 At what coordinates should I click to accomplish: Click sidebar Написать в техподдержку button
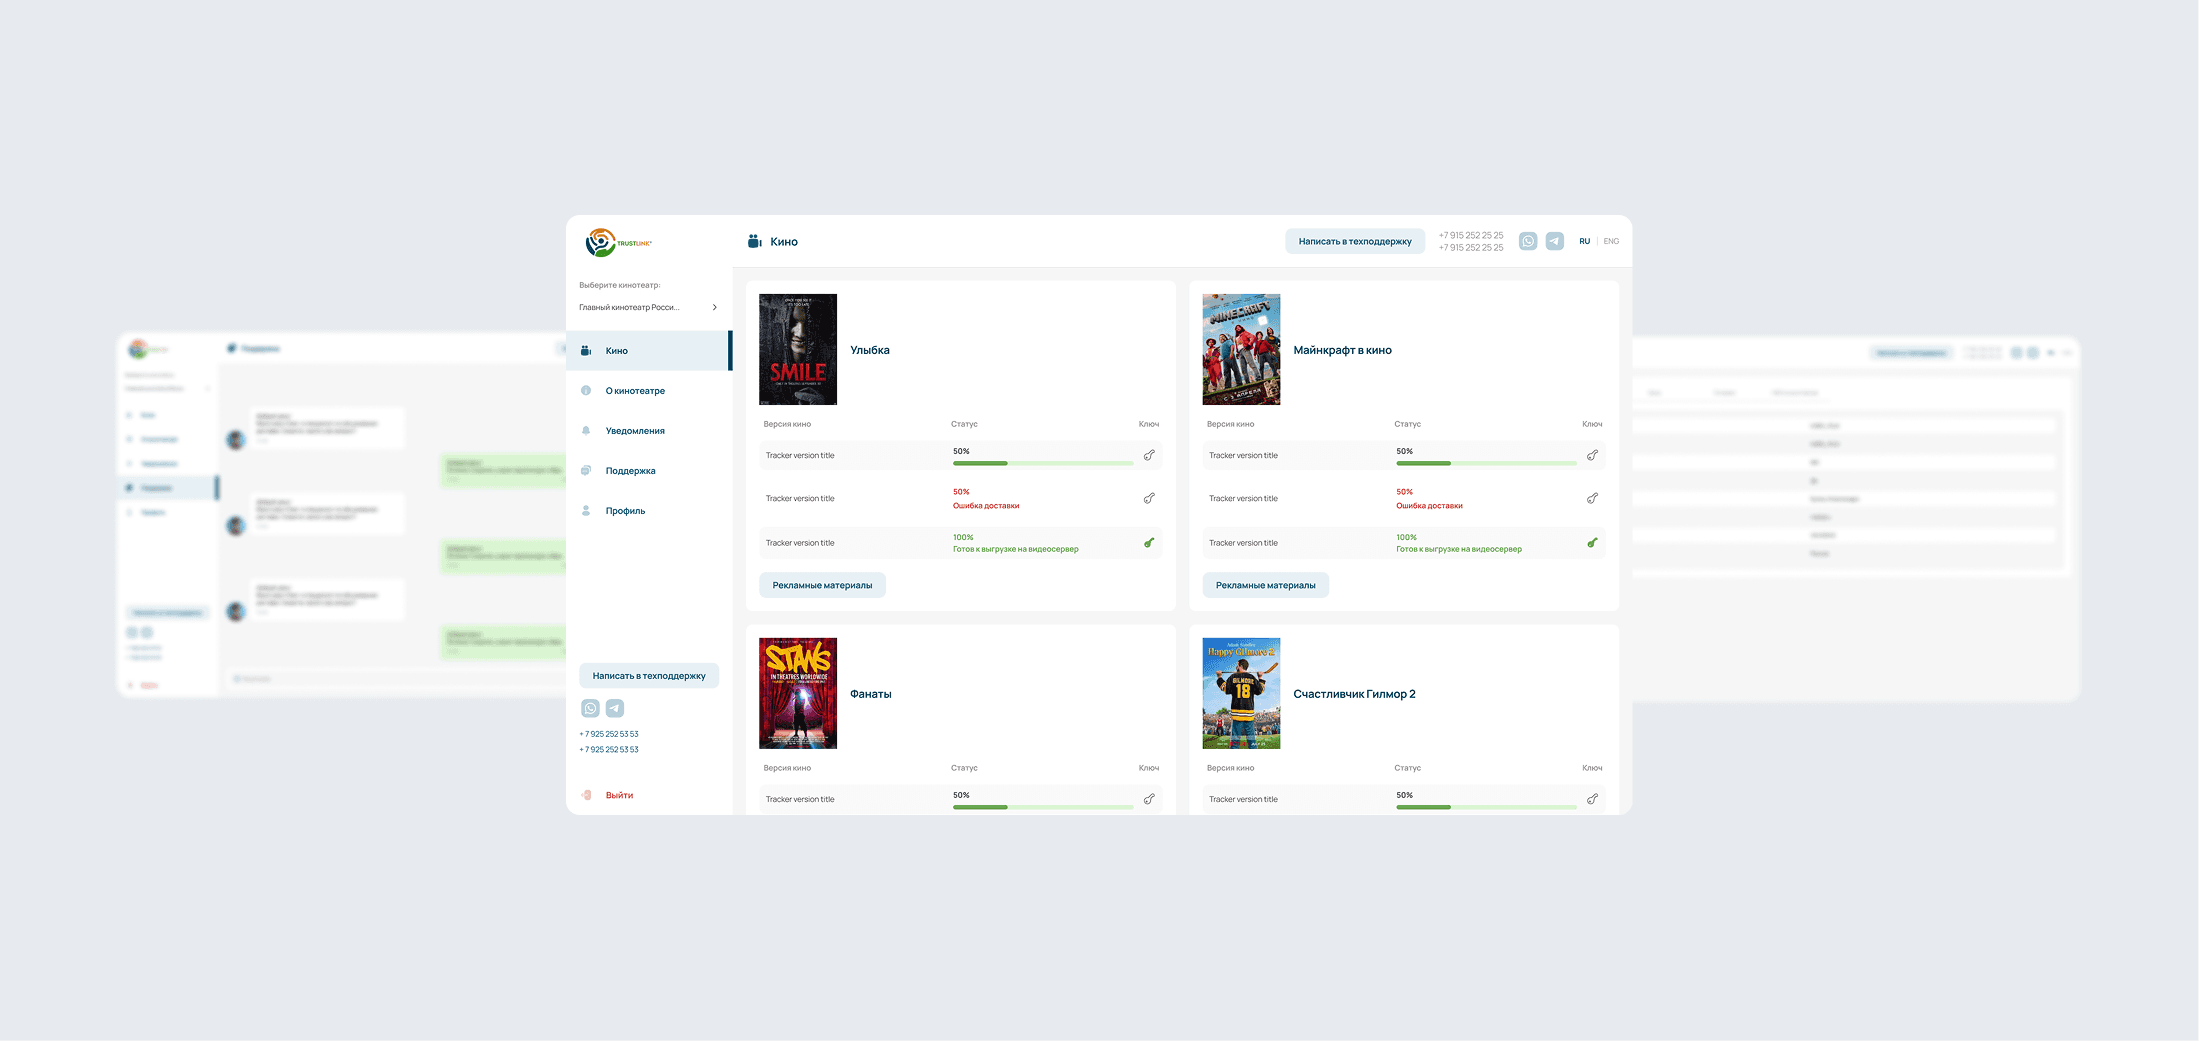[649, 676]
